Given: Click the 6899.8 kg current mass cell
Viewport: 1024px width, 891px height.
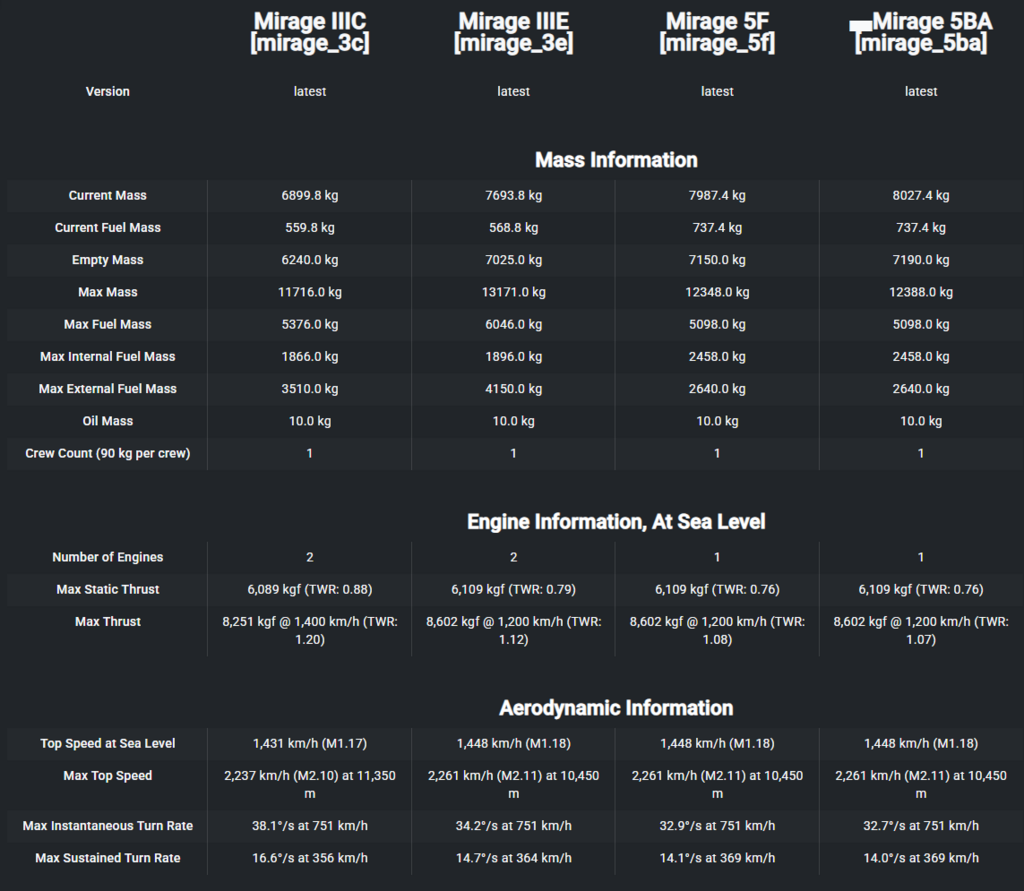Looking at the screenshot, I should click(310, 196).
